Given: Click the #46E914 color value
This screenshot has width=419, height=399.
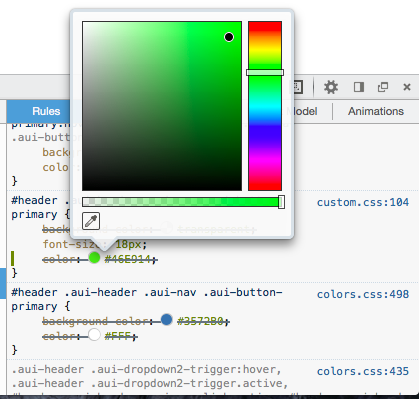Looking at the screenshot, I should pos(128,259).
